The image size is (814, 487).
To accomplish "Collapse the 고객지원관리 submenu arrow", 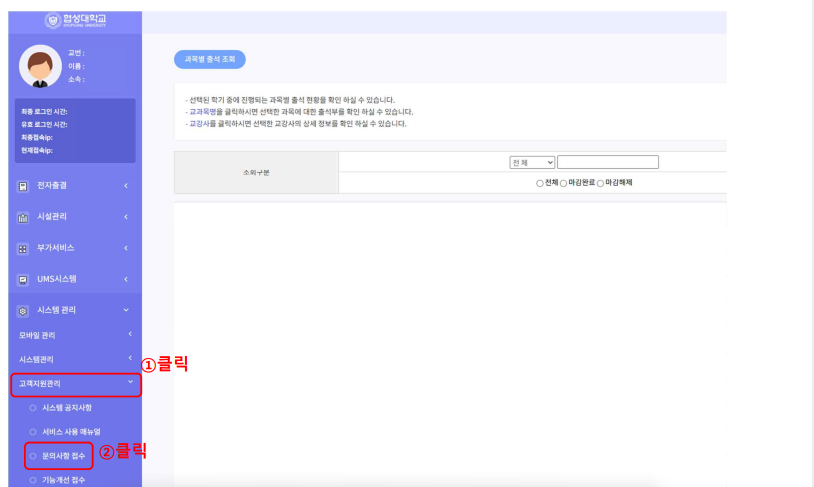I will point(130,382).
